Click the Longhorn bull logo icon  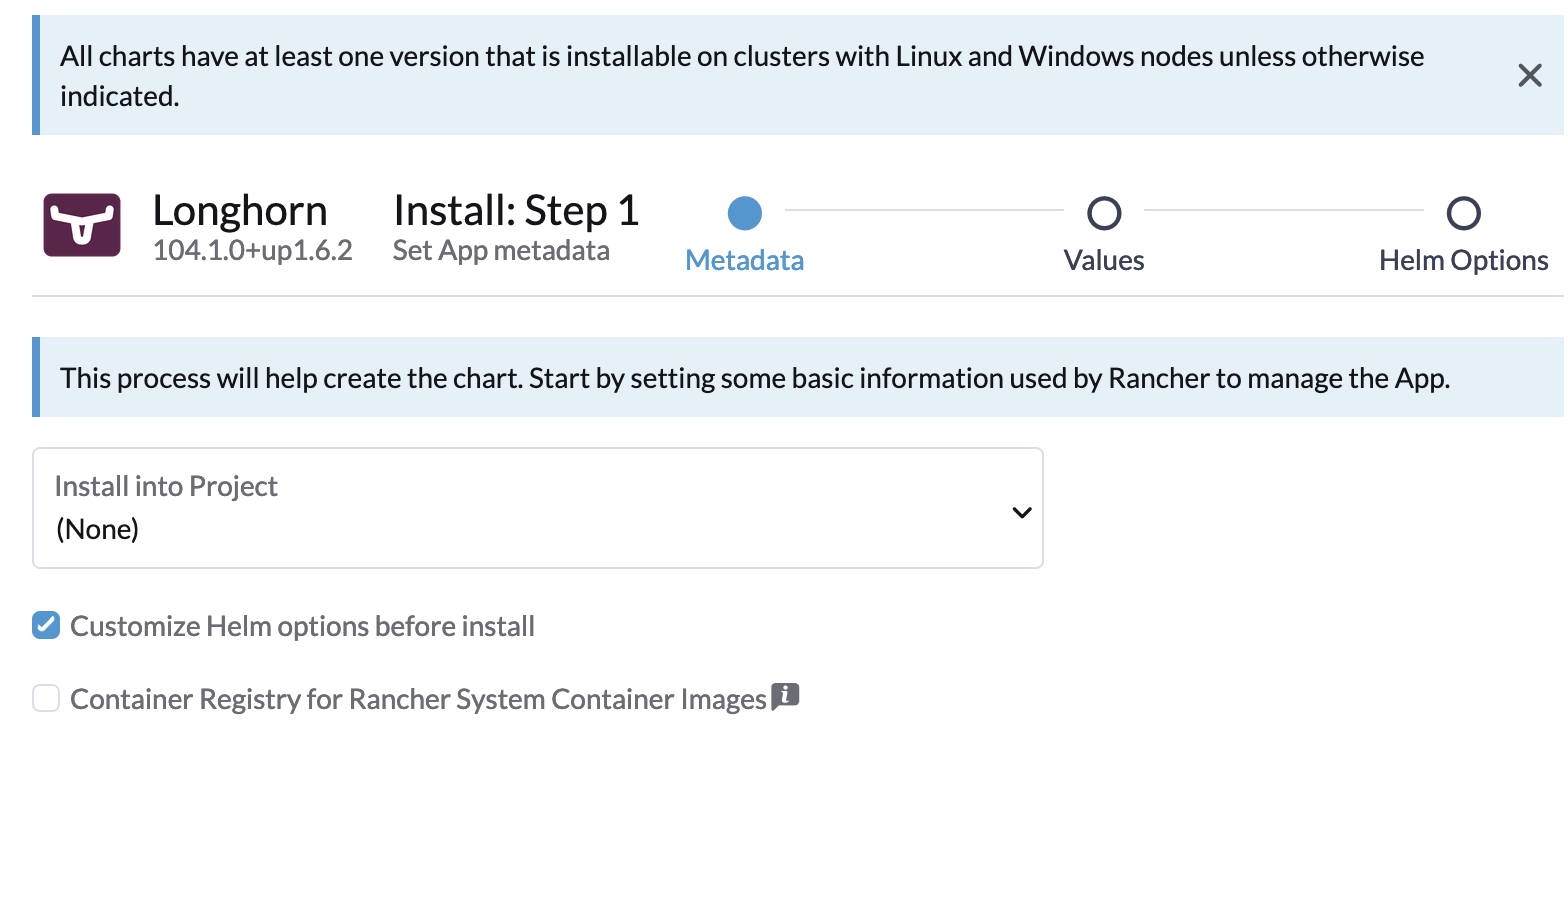pos(82,225)
